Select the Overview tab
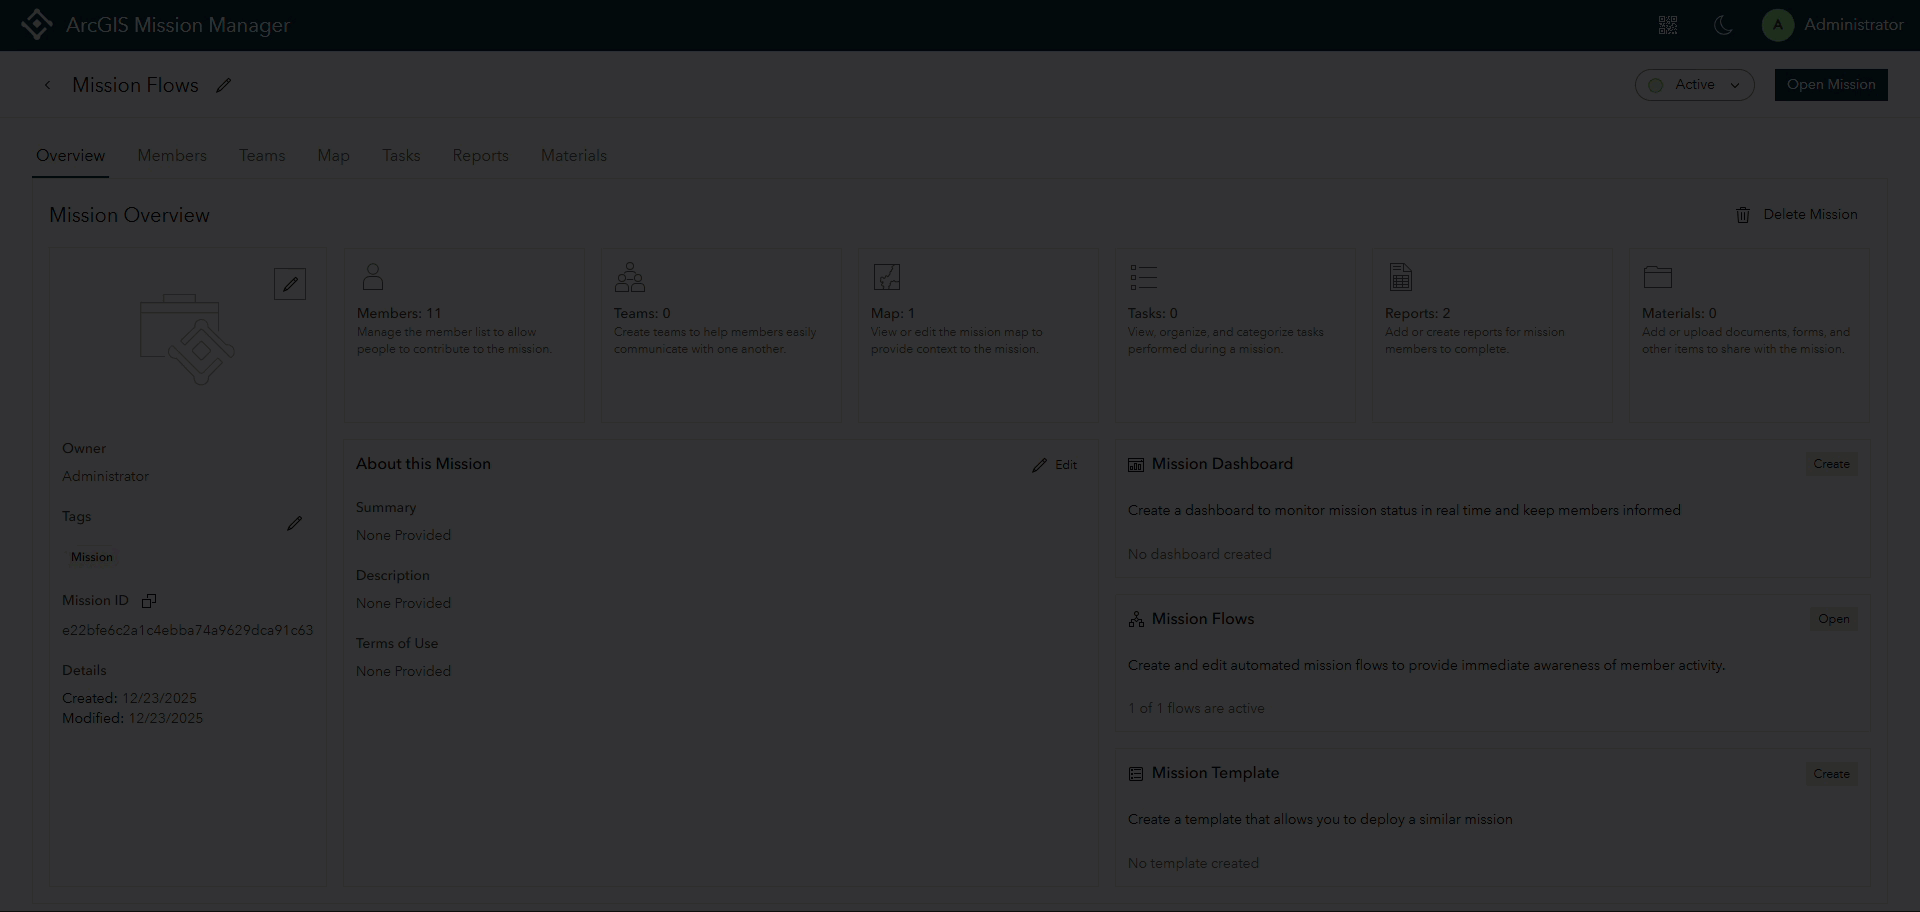This screenshot has width=1920, height=912. (70, 156)
